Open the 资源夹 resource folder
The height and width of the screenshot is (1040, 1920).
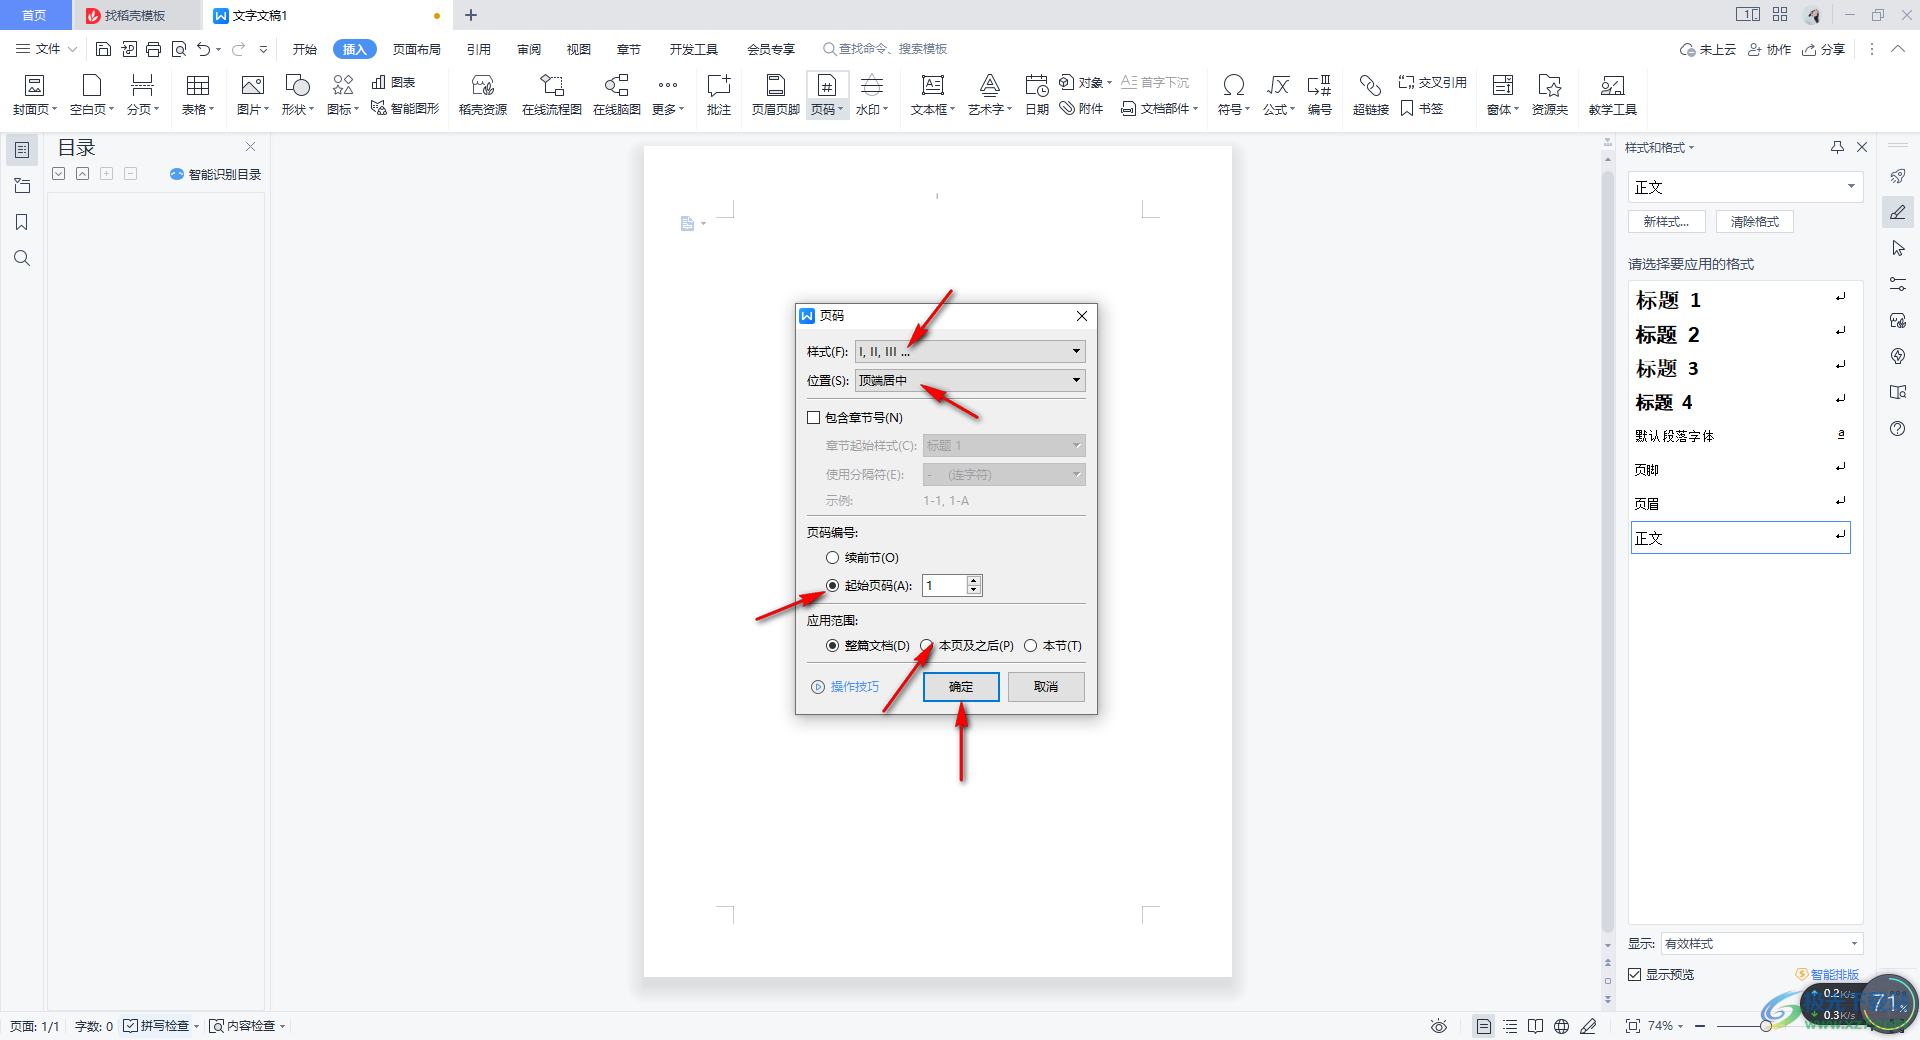(x=1550, y=95)
